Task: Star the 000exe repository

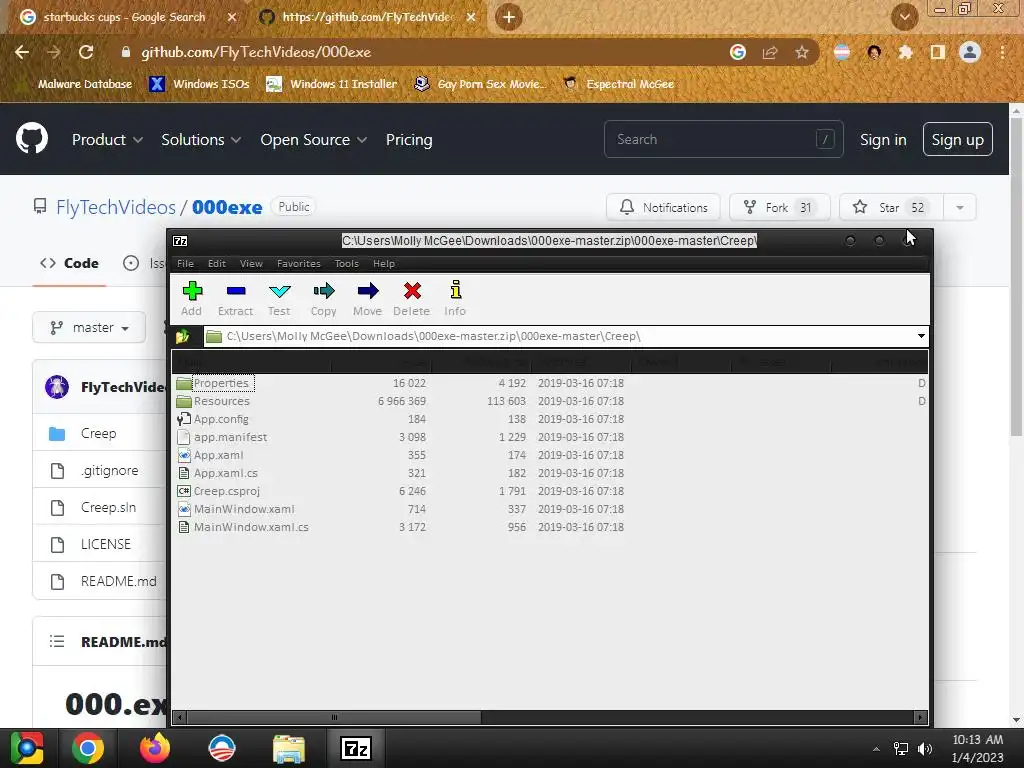Action: [x=891, y=208]
